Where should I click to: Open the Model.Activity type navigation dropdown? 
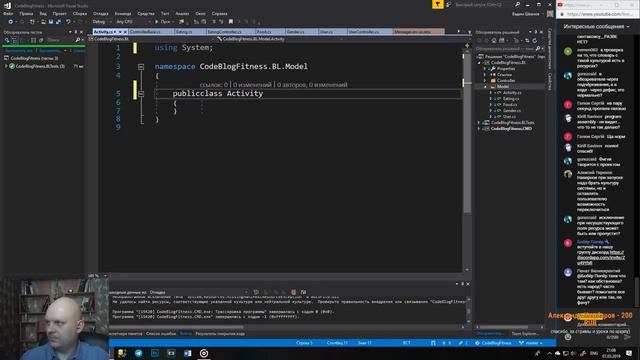pos(279,39)
